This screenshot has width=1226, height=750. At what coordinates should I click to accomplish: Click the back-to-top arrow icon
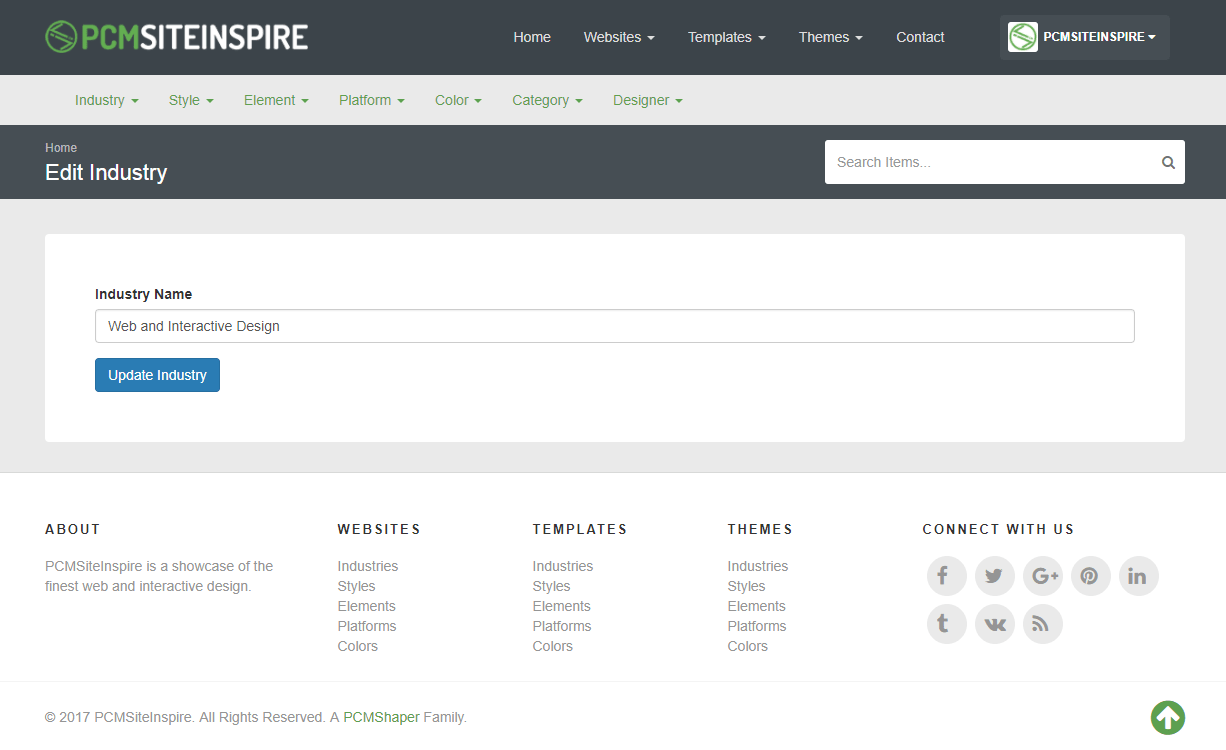point(1167,717)
